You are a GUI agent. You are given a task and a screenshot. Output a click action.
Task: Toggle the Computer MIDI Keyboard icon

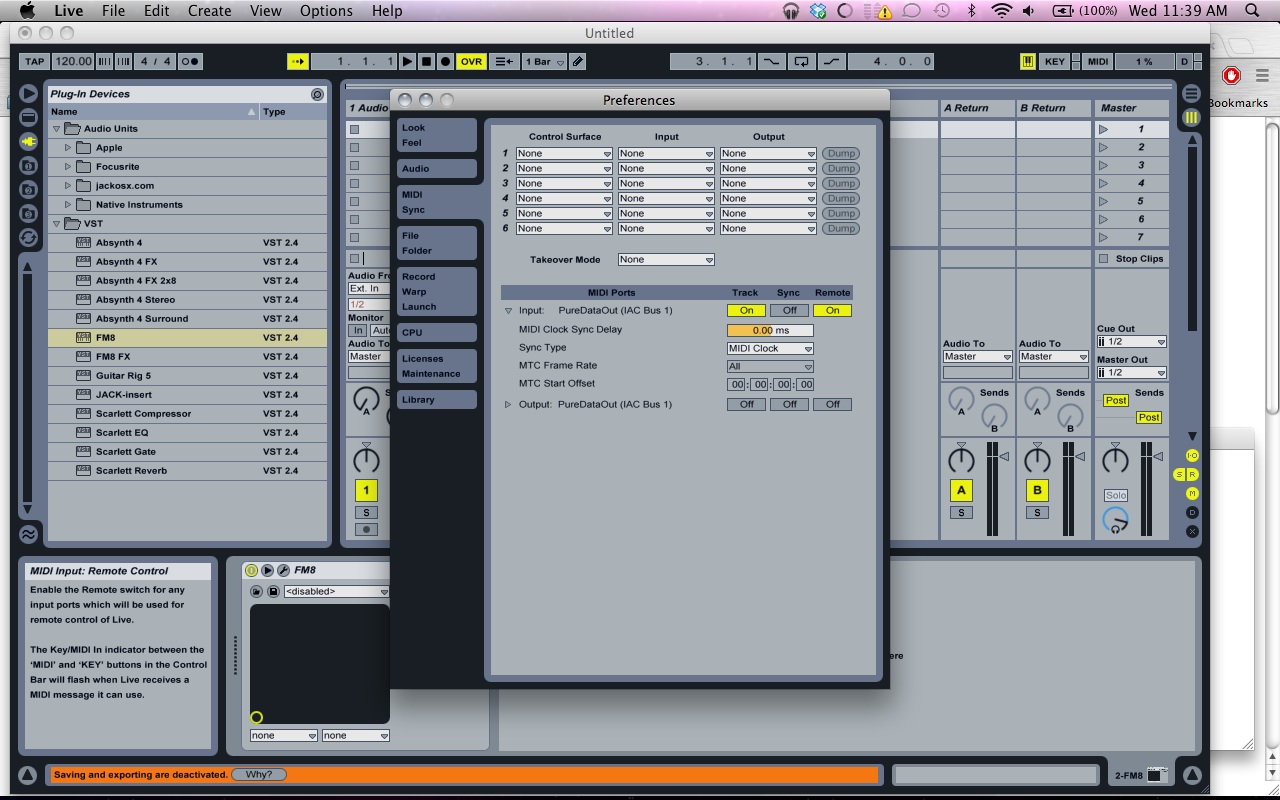point(1027,61)
